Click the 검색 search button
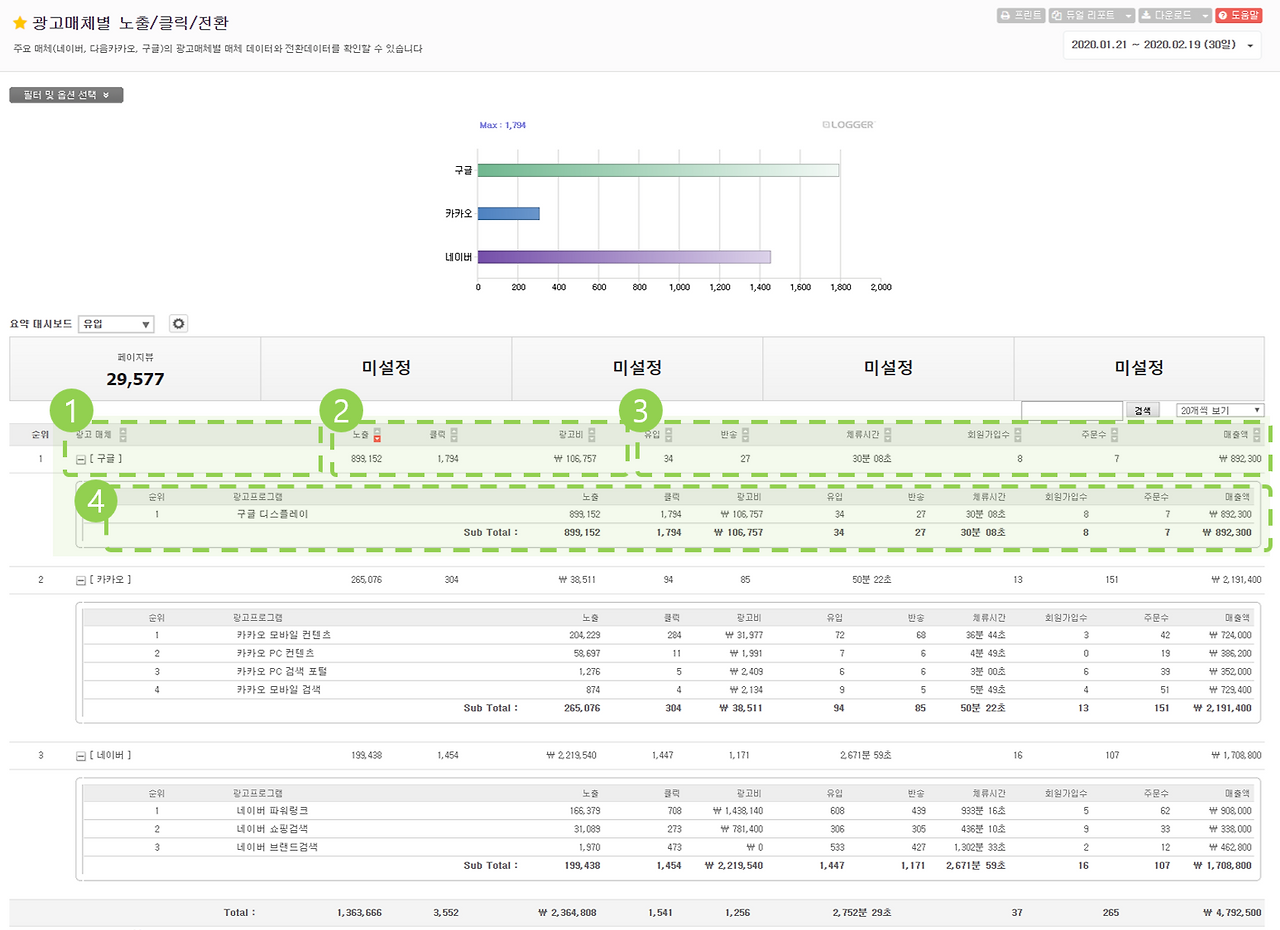Image resolution: width=1280 pixels, height=930 pixels. tap(1140, 411)
